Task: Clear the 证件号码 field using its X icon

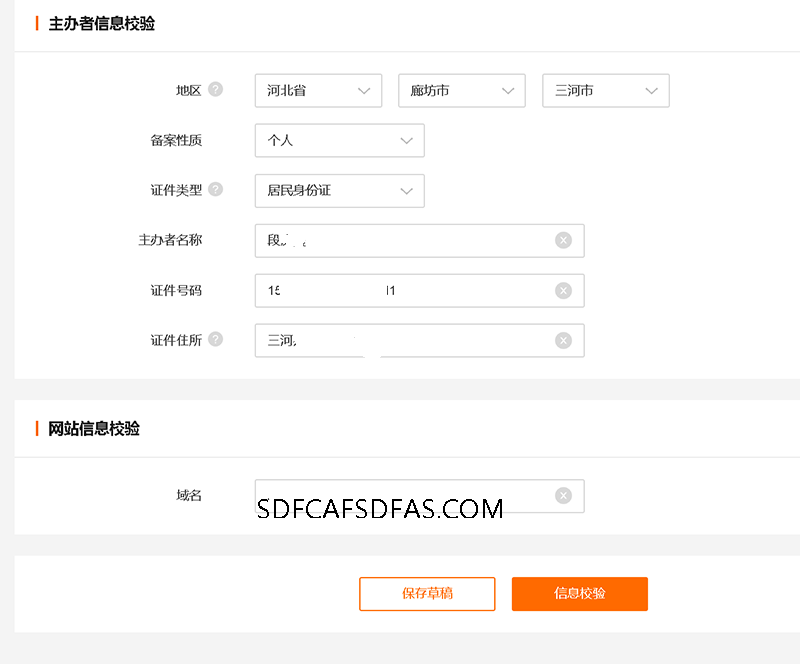Action: [563, 290]
